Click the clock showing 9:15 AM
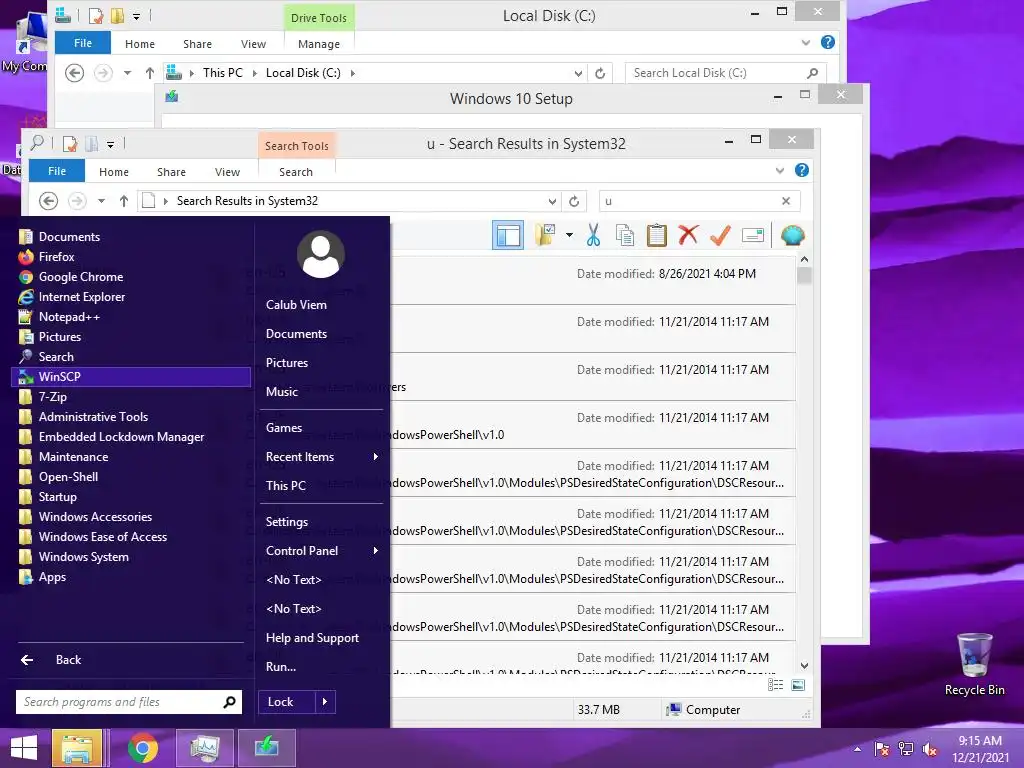1024x768 pixels. pos(980,741)
